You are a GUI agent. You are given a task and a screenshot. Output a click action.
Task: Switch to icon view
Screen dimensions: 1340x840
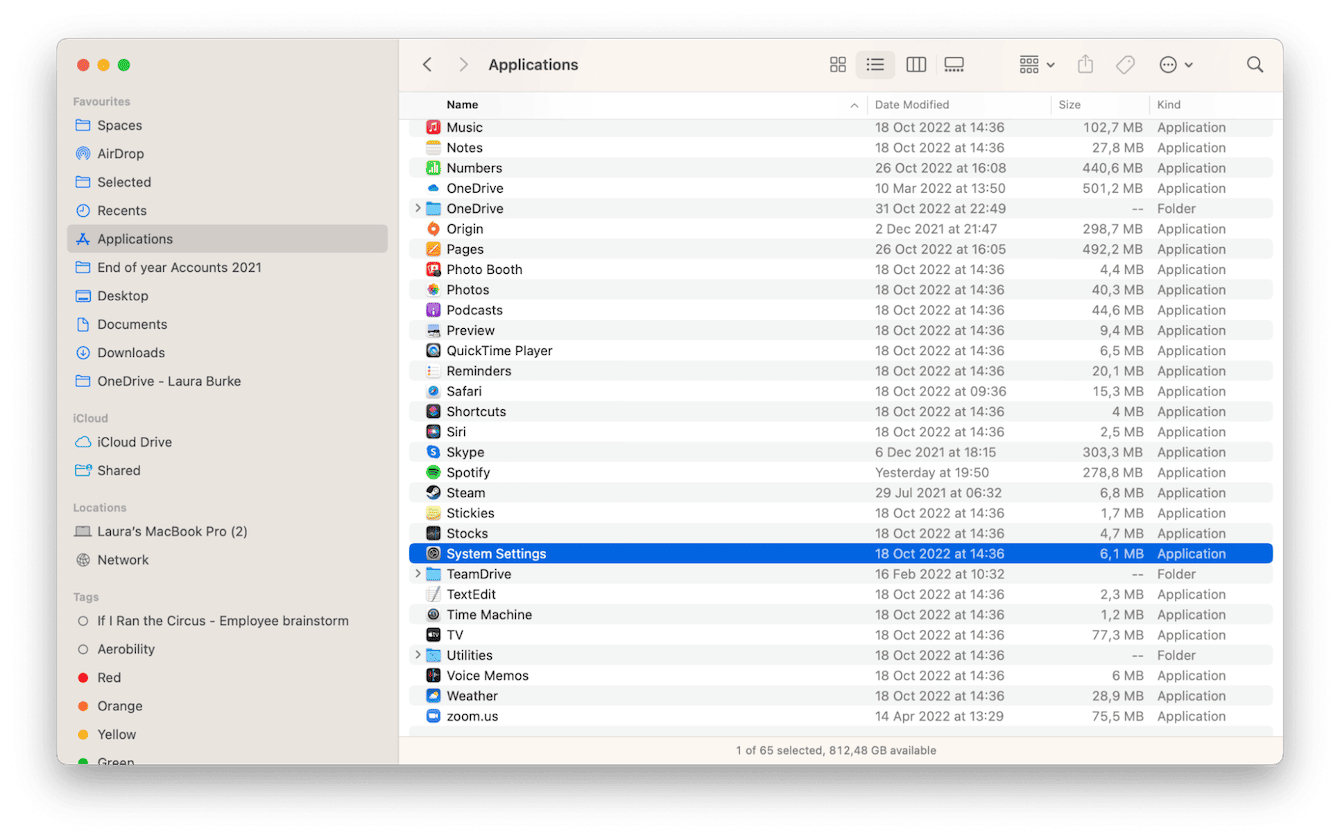click(837, 64)
